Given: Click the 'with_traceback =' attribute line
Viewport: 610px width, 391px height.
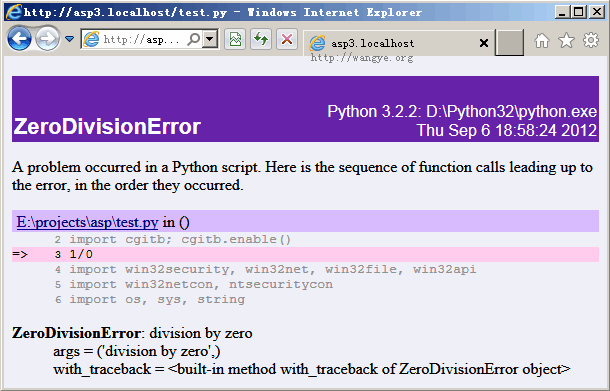Looking at the screenshot, I should pyautogui.click(x=312, y=369).
